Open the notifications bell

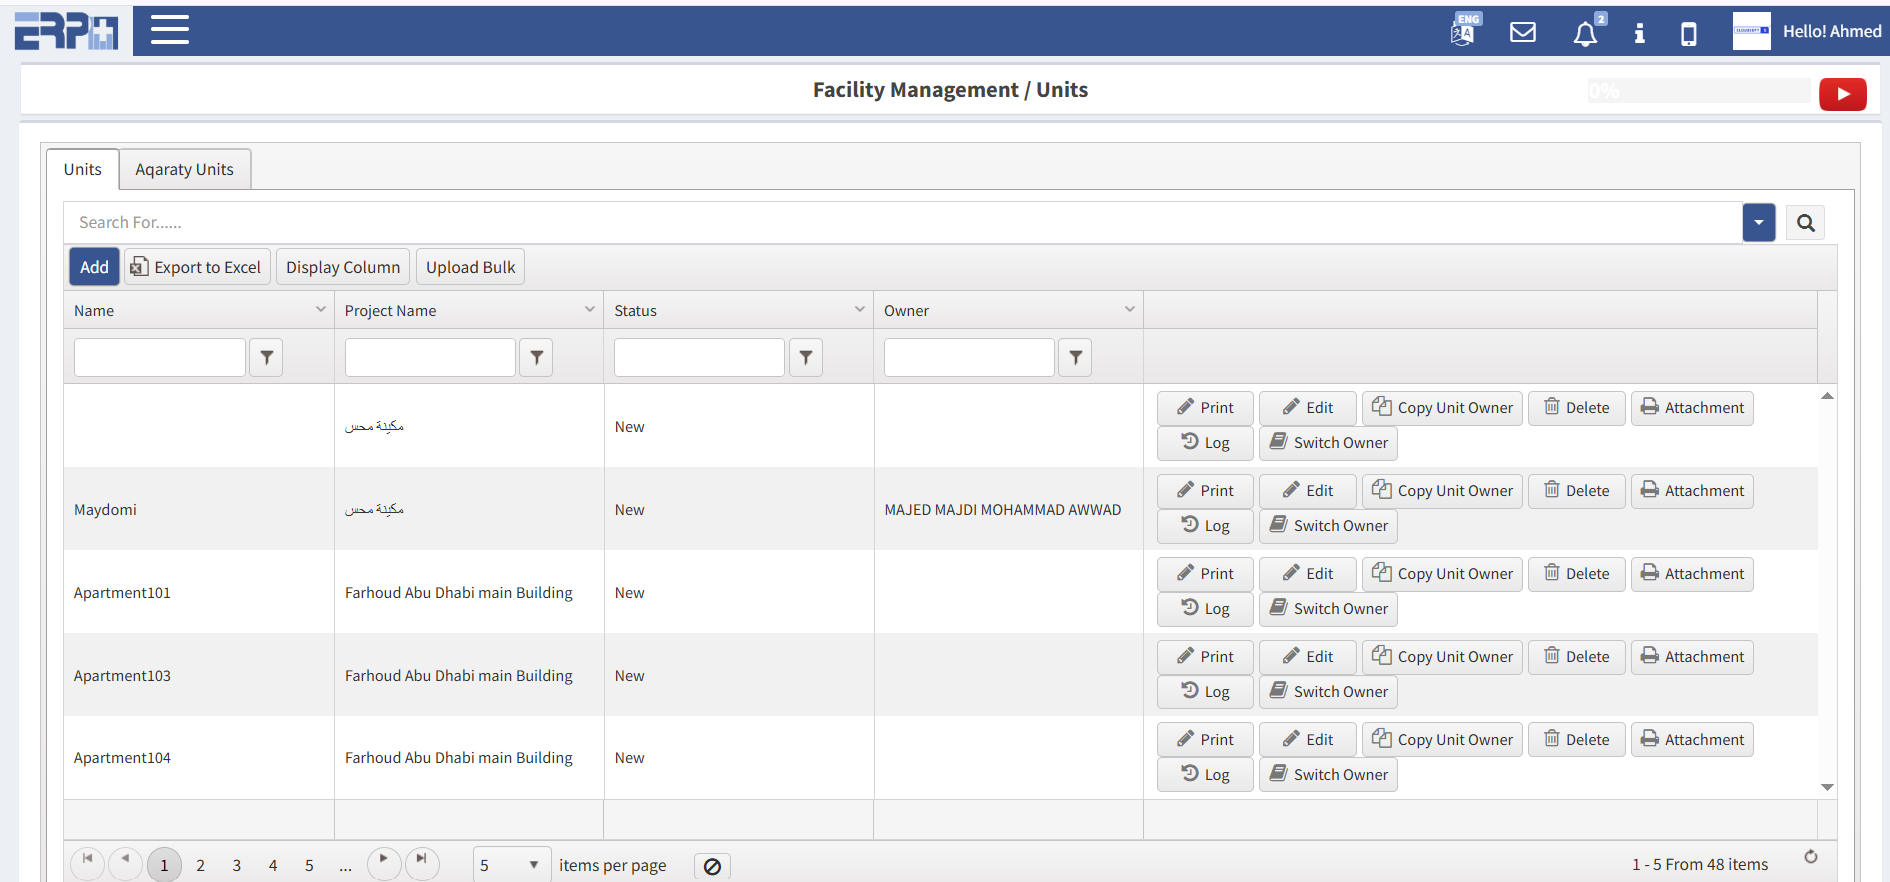click(1585, 34)
